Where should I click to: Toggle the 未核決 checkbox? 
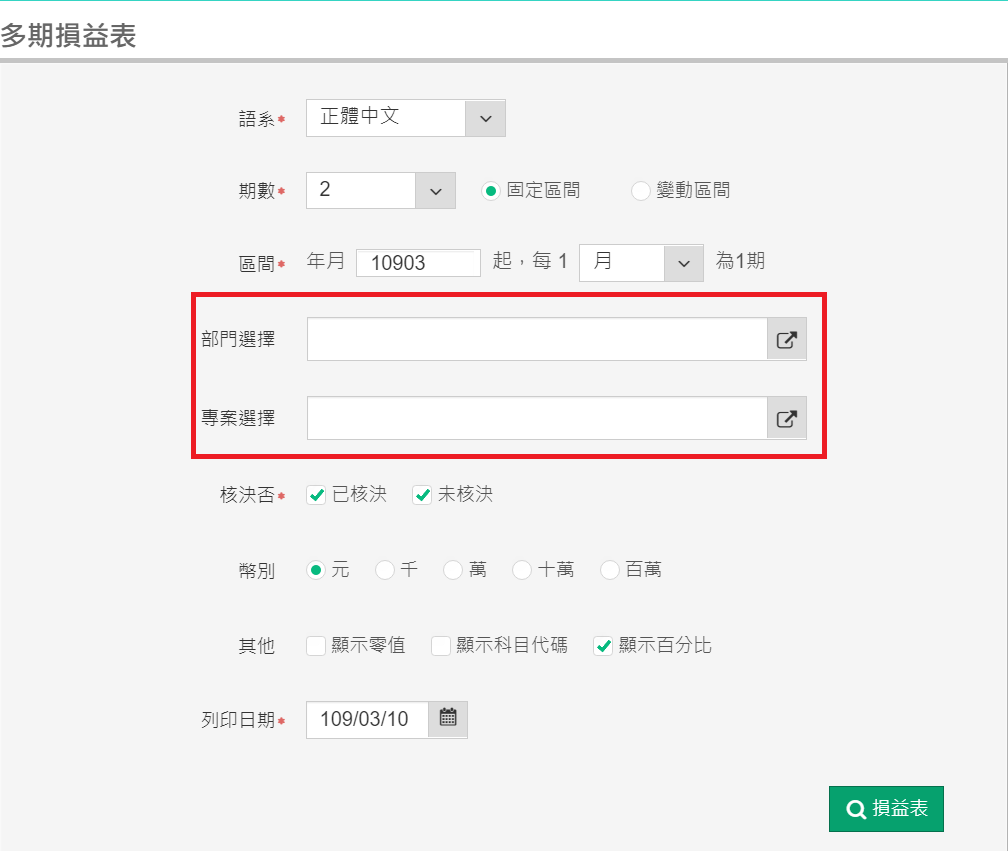422,495
